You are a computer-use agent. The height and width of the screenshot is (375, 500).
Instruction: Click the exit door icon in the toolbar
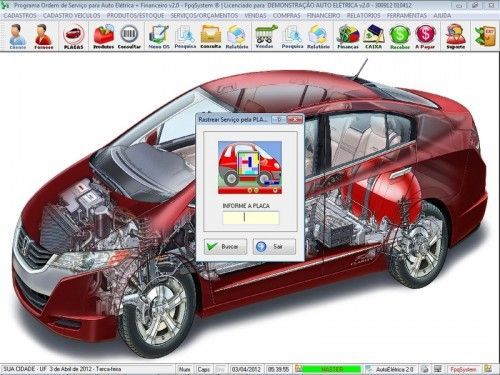pyautogui.click(x=485, y=36)
